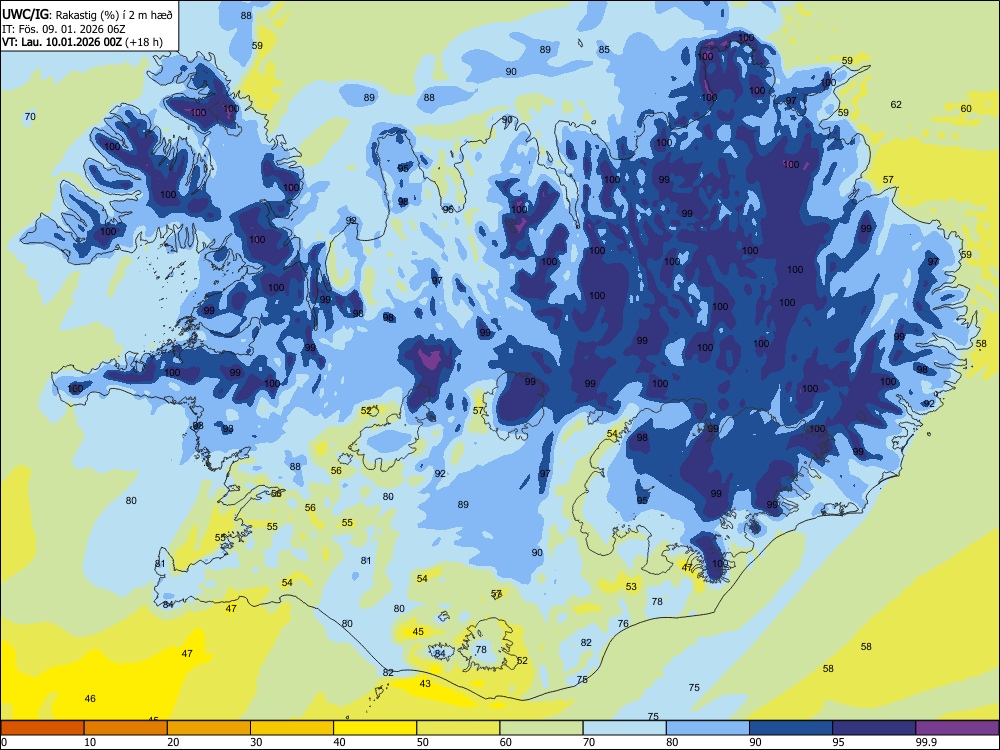Click the 'UWC/IG' title text
The width and height of the screenshot is (1000, 750).
(x=26, y=13)
